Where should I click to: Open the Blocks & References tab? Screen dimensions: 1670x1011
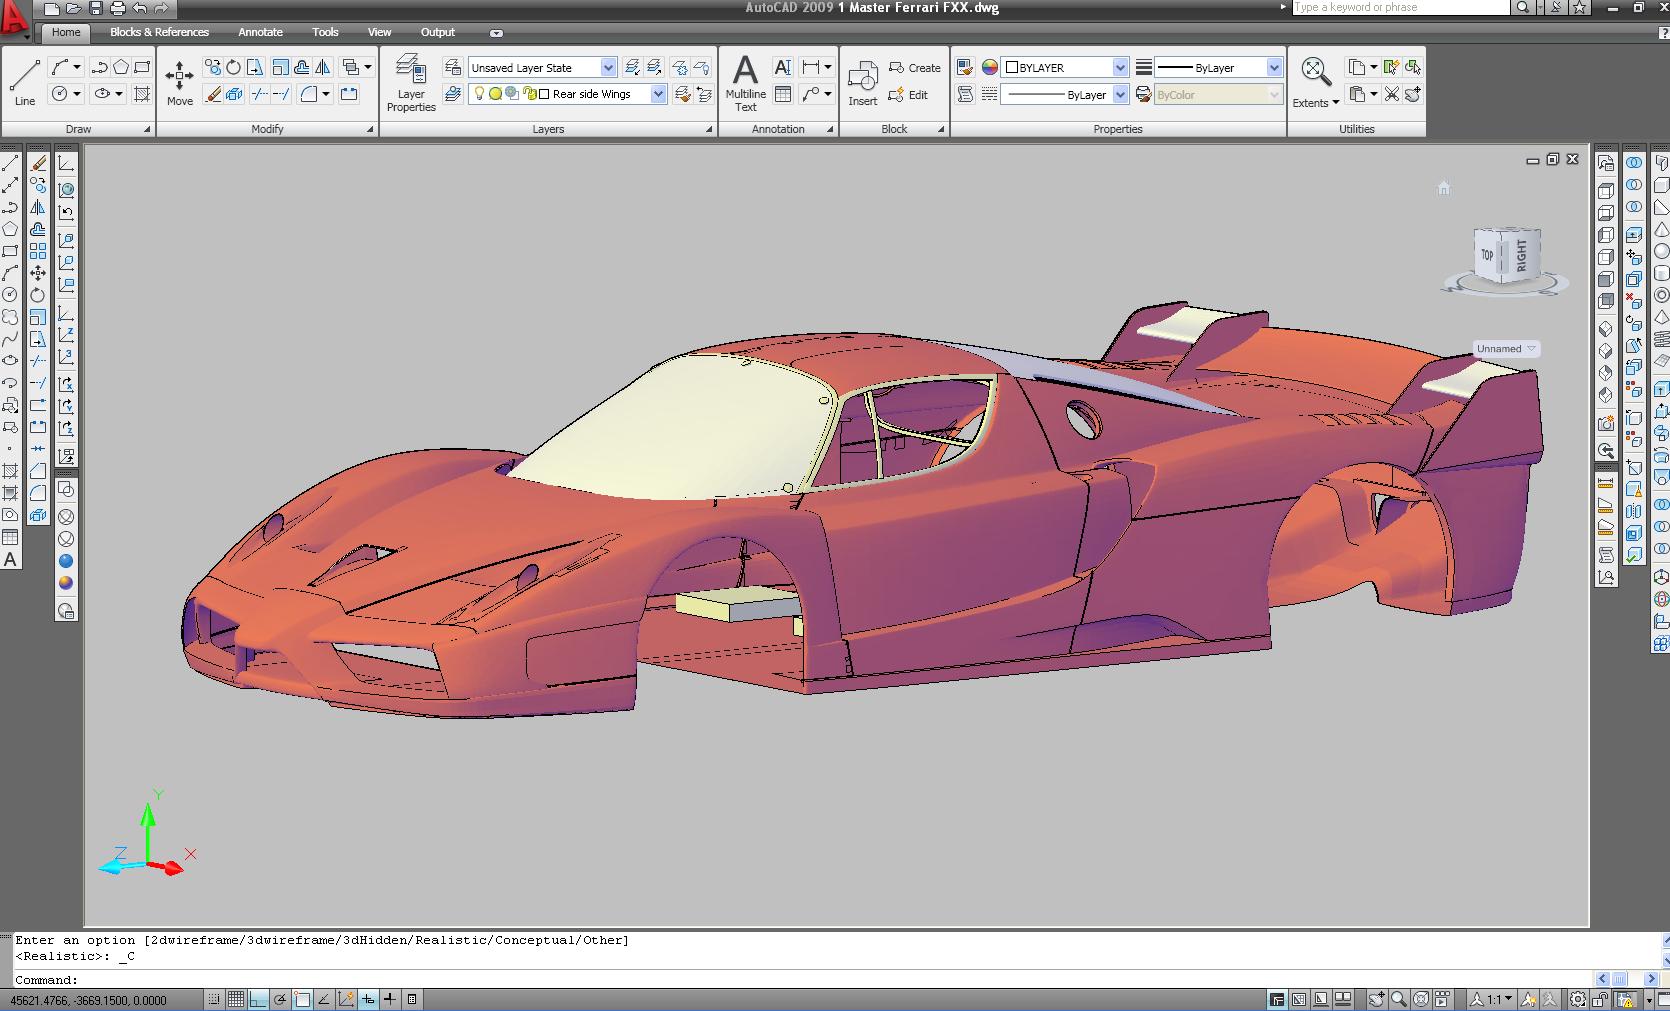pyautogui.click(x=159, y=32)
